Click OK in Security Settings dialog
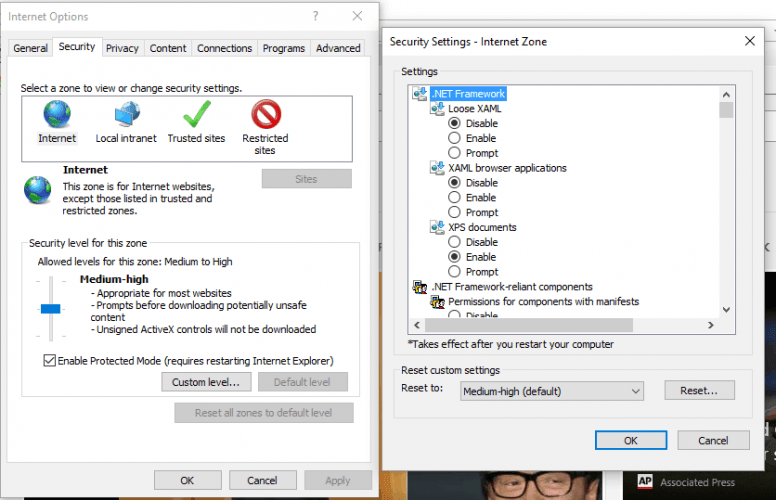The height and width of the screenshot is (500, 776). coord(631,440)
